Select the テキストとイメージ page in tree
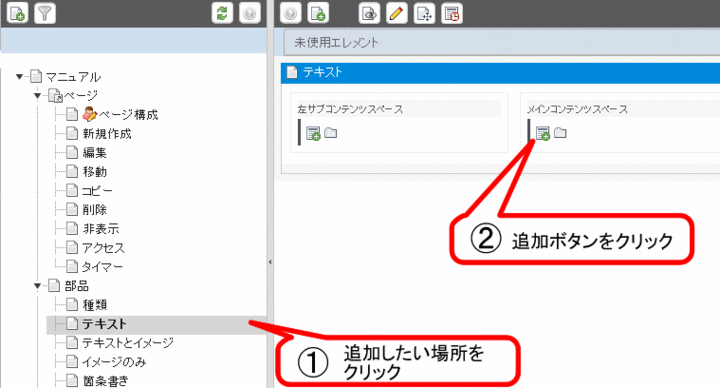 pos(127,343)
